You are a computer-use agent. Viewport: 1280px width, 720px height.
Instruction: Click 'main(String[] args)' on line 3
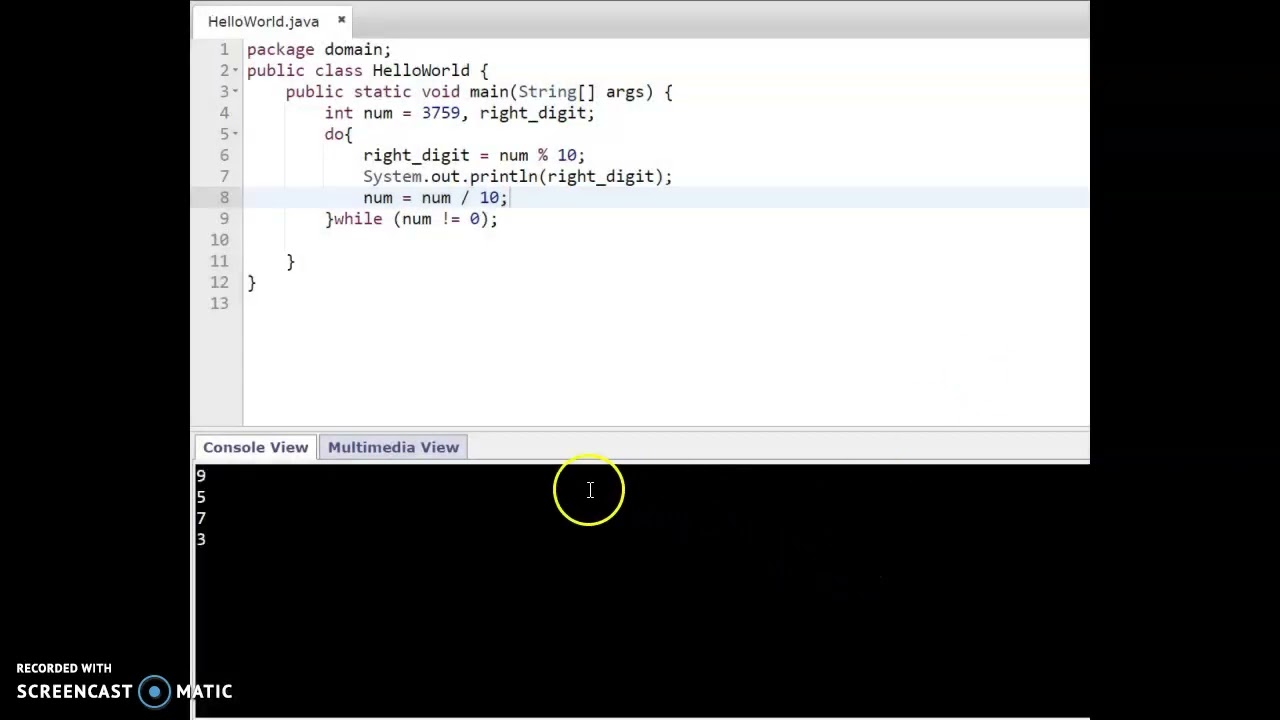click(x=561, y=92)
